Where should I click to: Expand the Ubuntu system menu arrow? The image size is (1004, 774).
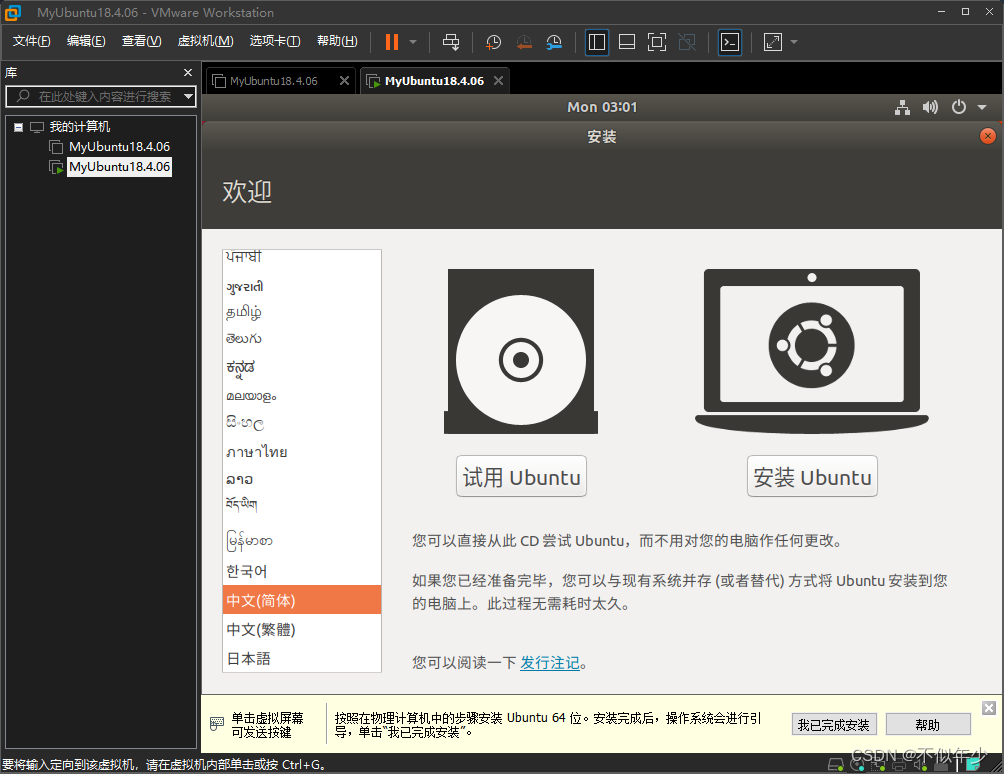(982, 108)
